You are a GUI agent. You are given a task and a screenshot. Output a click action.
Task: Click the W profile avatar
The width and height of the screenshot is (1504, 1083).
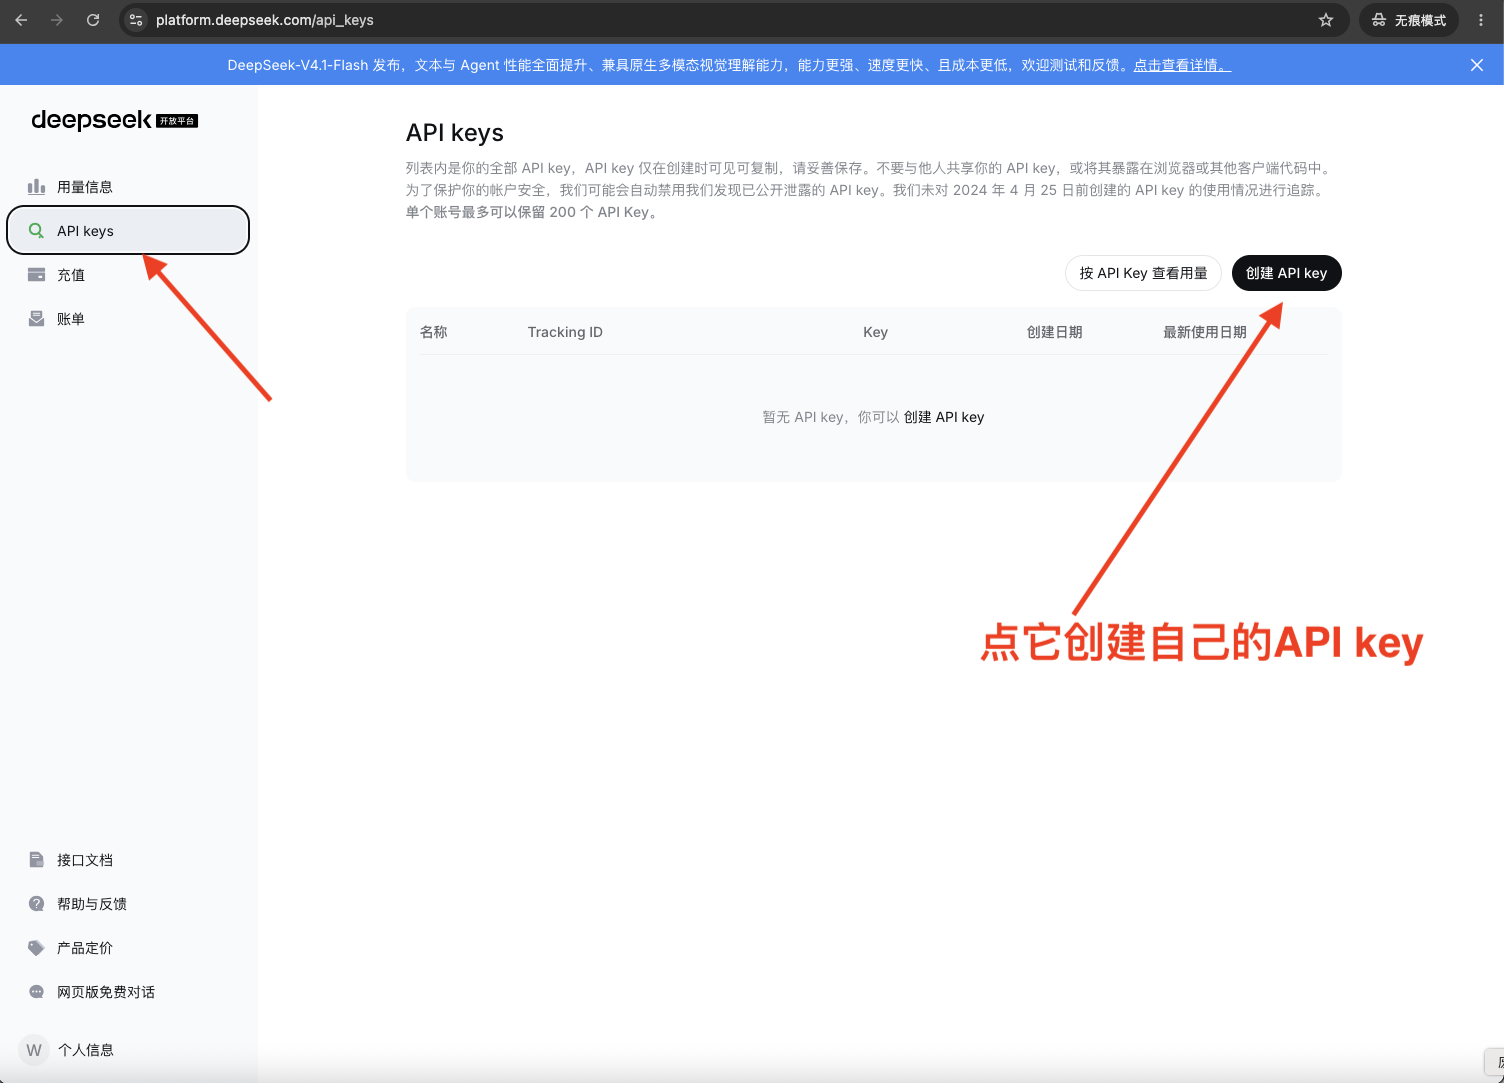click(34, 1050)
